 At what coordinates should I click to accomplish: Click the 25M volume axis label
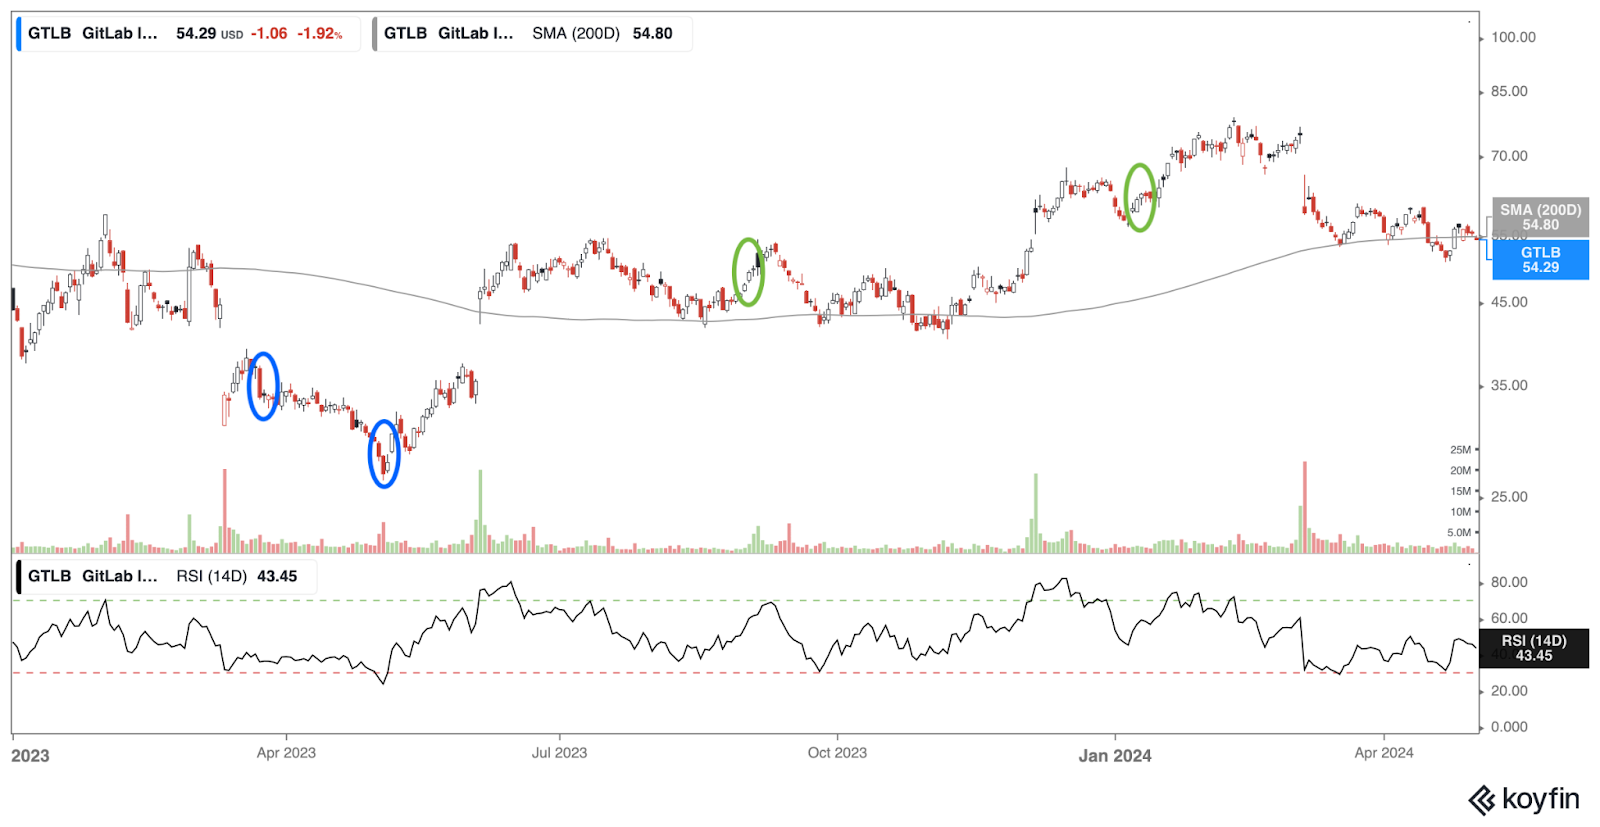coord(1461,450)
